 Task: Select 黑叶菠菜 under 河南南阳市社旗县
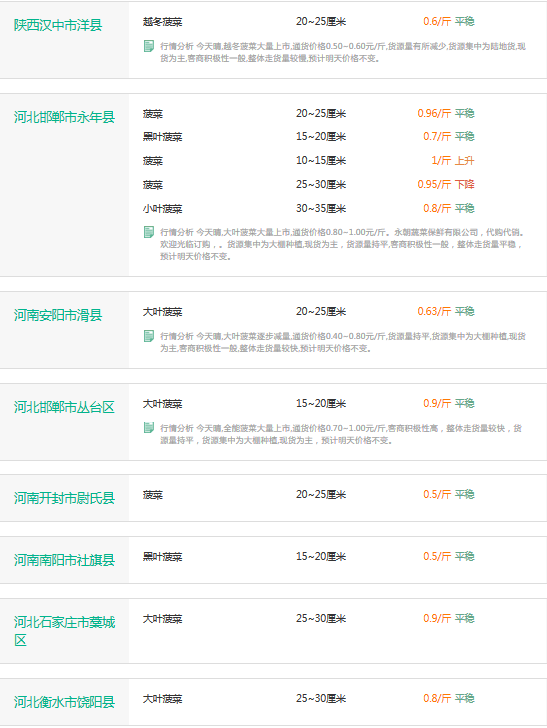pos(163,556)
